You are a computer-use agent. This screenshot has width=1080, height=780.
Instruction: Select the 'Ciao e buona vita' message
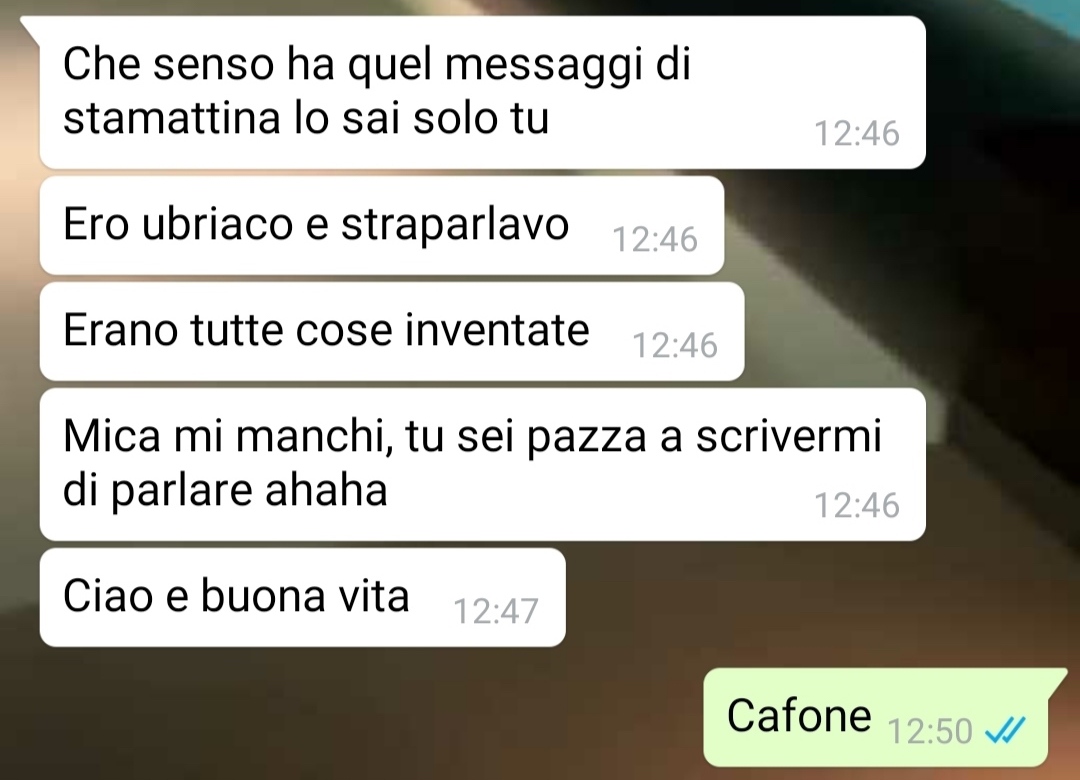[303, 597]
